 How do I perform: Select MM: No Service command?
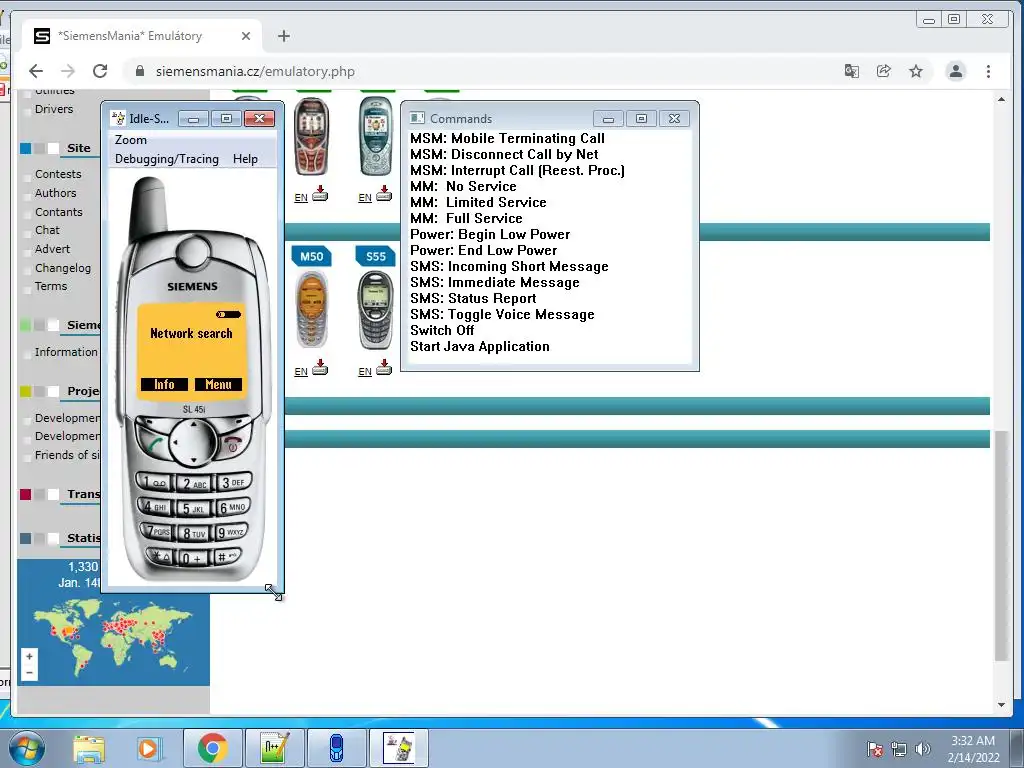(x=463, y=187)
